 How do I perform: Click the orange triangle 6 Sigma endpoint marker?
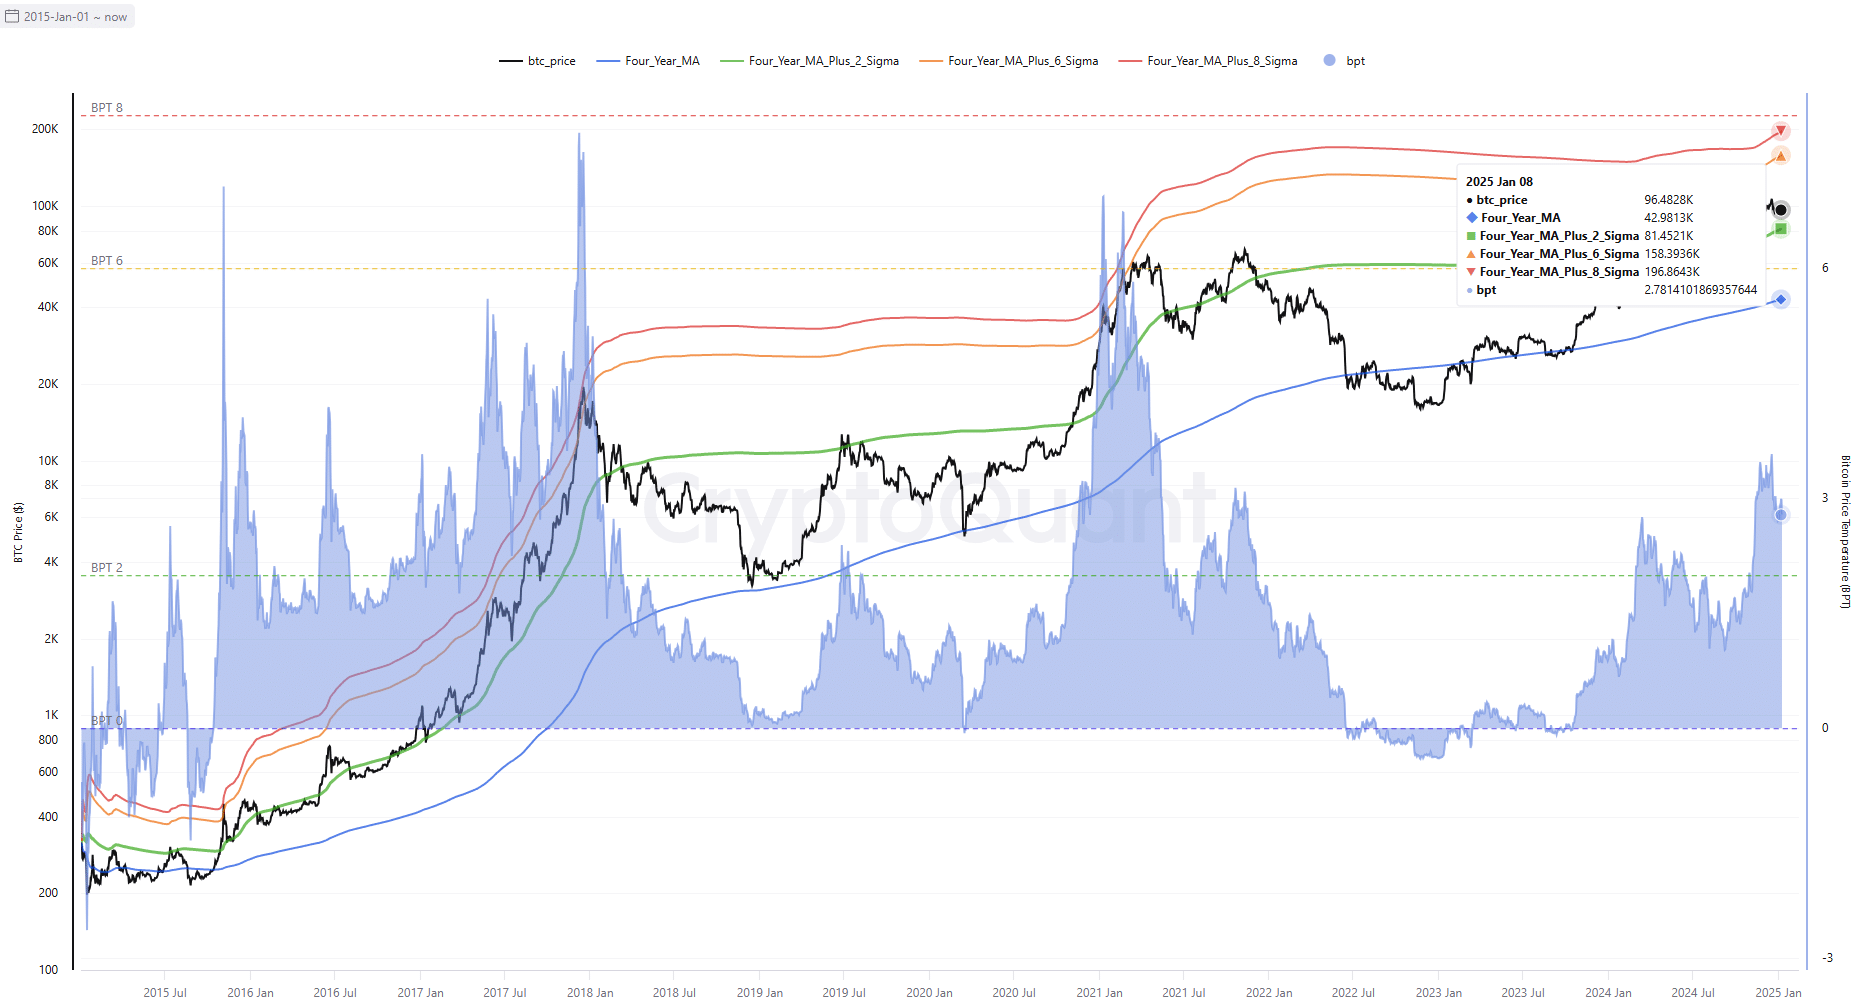1781,156
